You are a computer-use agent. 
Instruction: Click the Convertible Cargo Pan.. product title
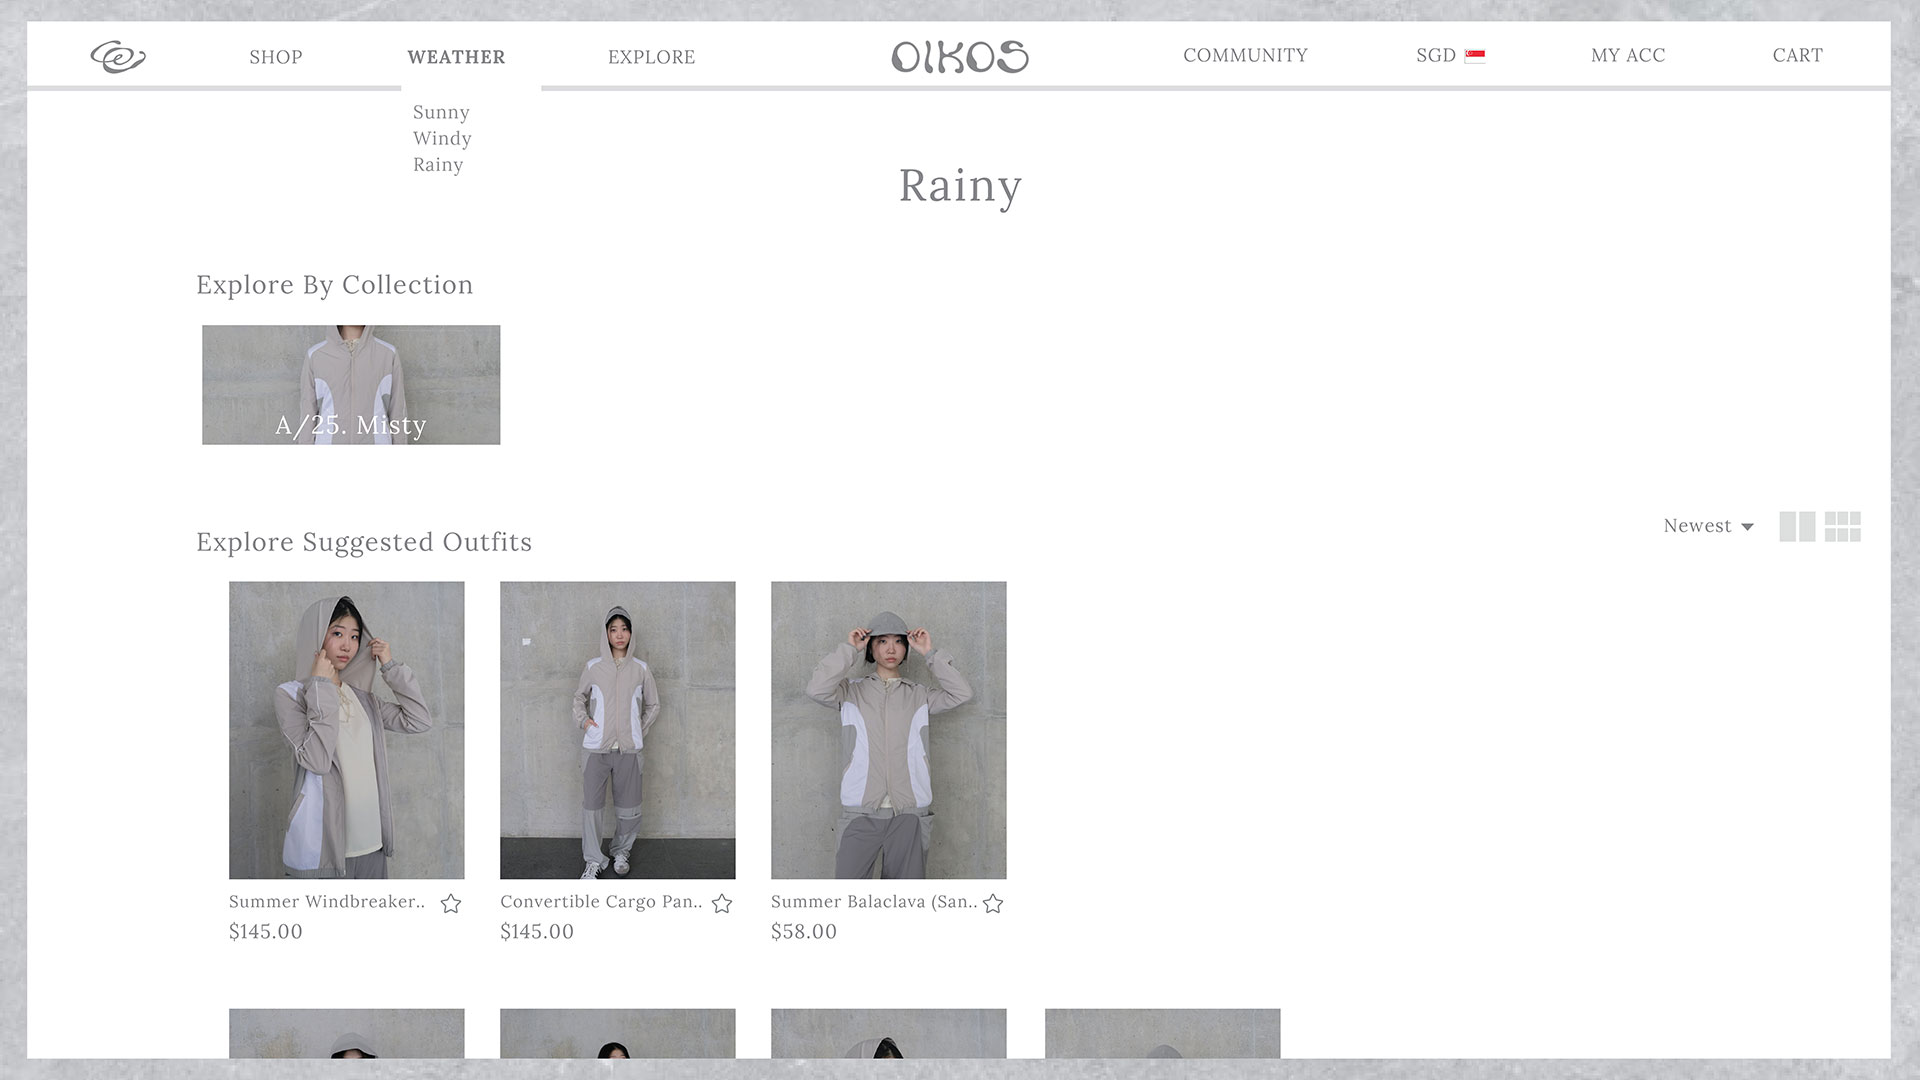coord(601,902)
